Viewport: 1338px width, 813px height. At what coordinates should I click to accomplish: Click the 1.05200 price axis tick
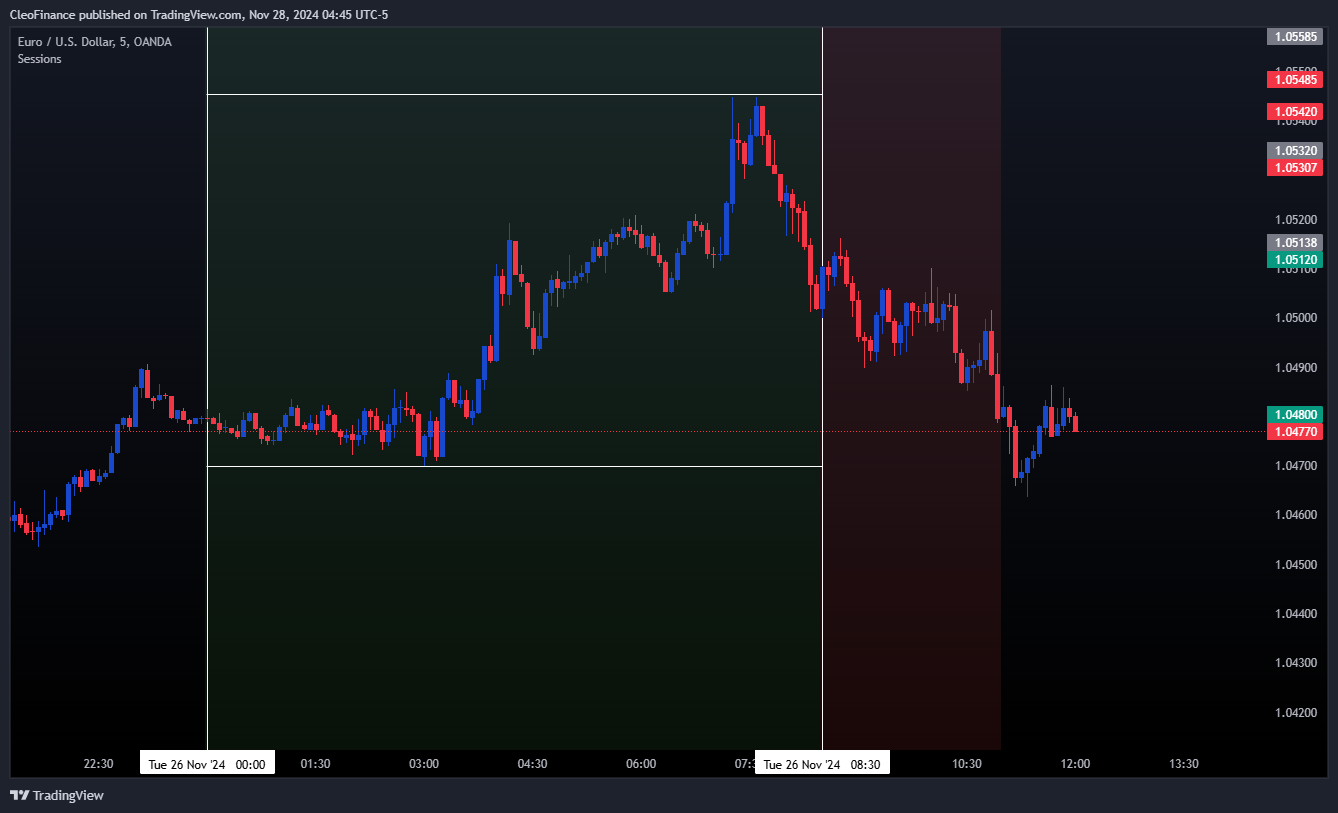[x=1295, y=219]
